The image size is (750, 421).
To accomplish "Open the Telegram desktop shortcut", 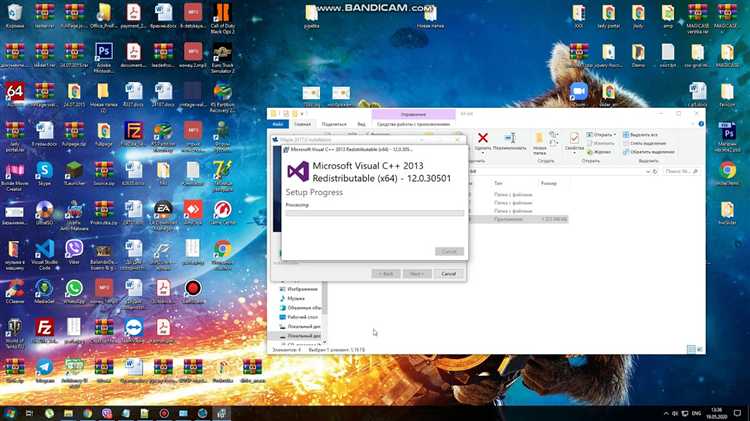I will click(x=44, y=369).
